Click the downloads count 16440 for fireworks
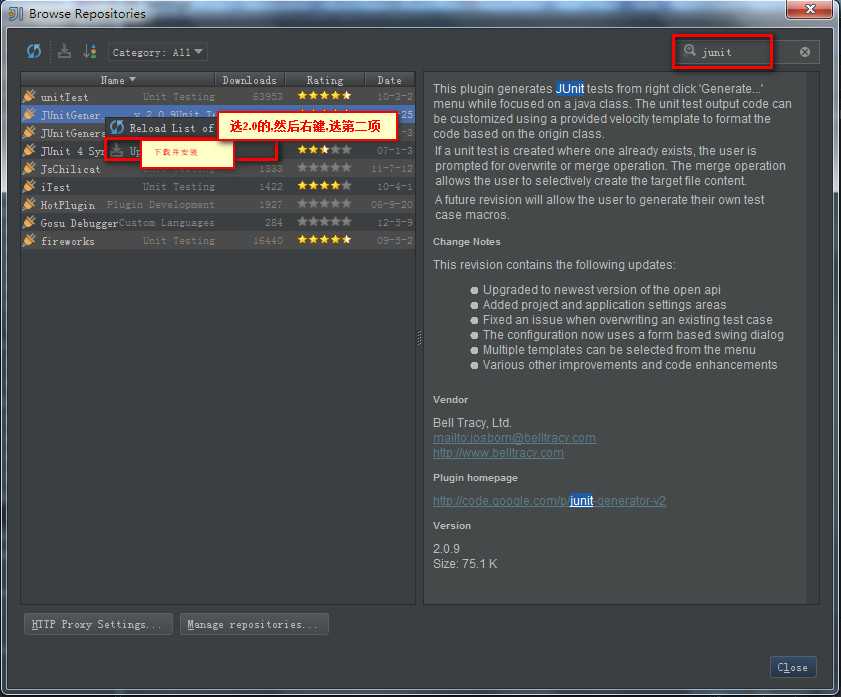This screenshot has width=841, height=697. [268, 241]
